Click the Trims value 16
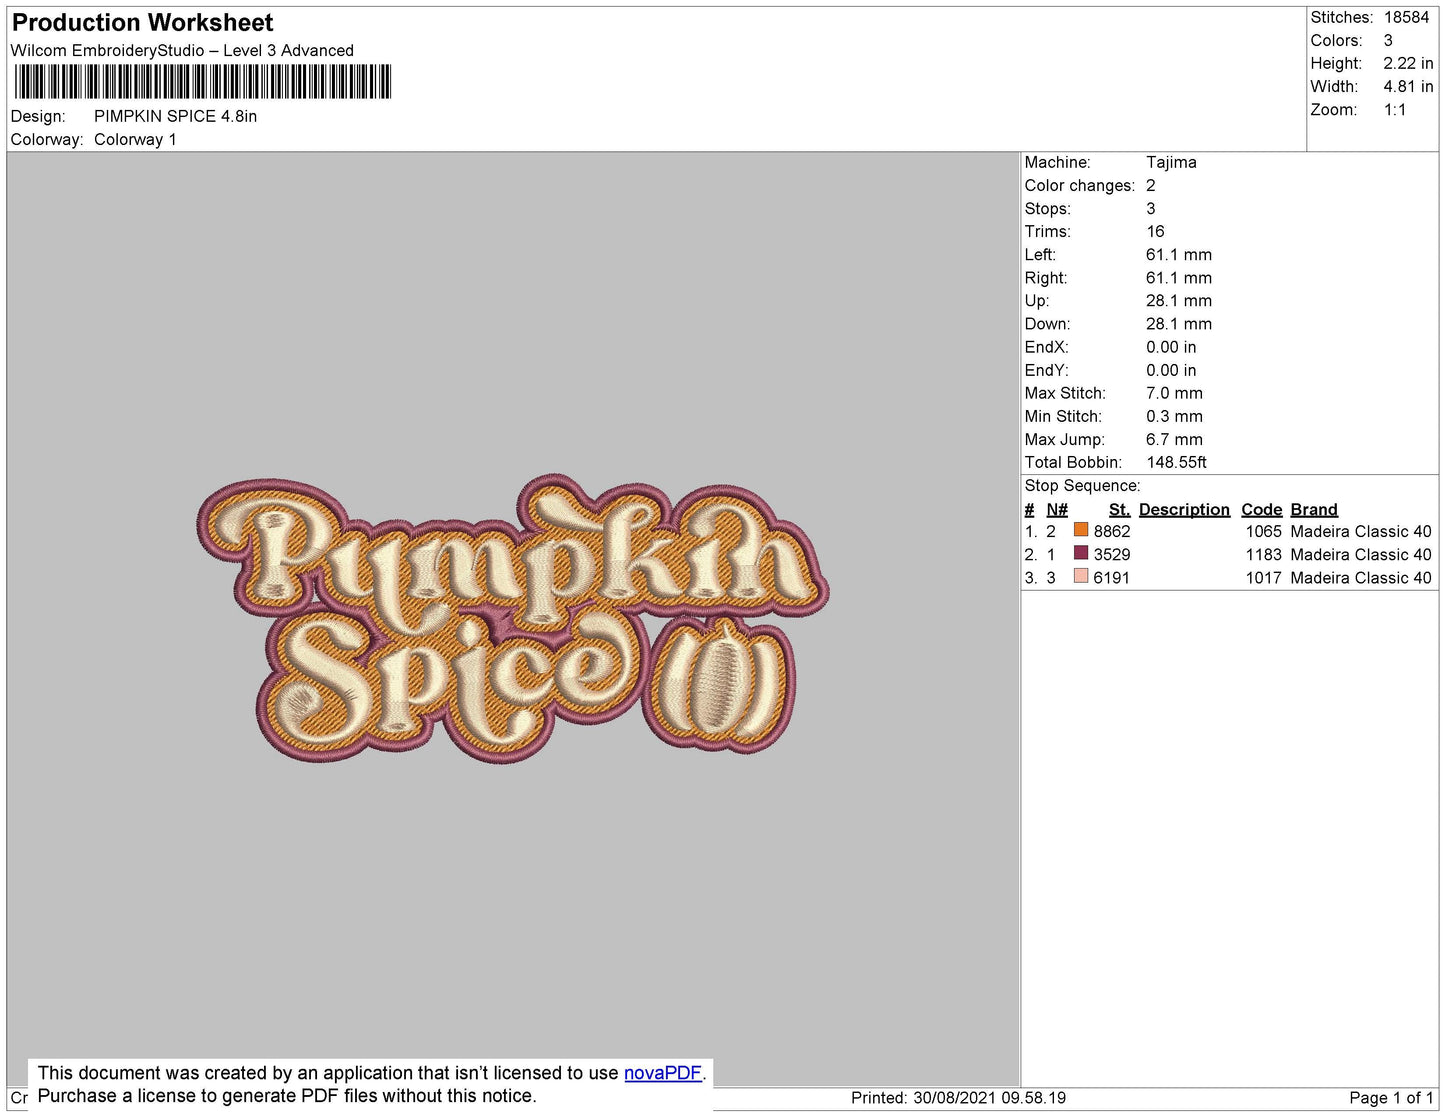The image size is (1445, 1117). click(x=1155, y=231)
